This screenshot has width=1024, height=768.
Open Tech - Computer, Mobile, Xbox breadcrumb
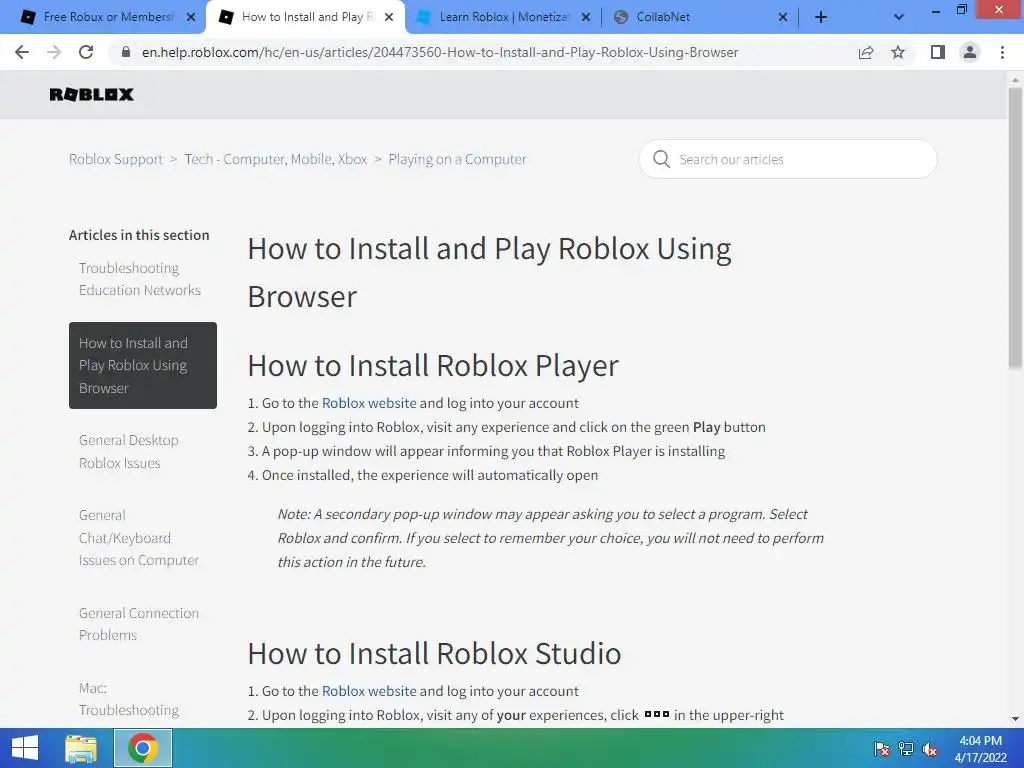pos(276,159)
